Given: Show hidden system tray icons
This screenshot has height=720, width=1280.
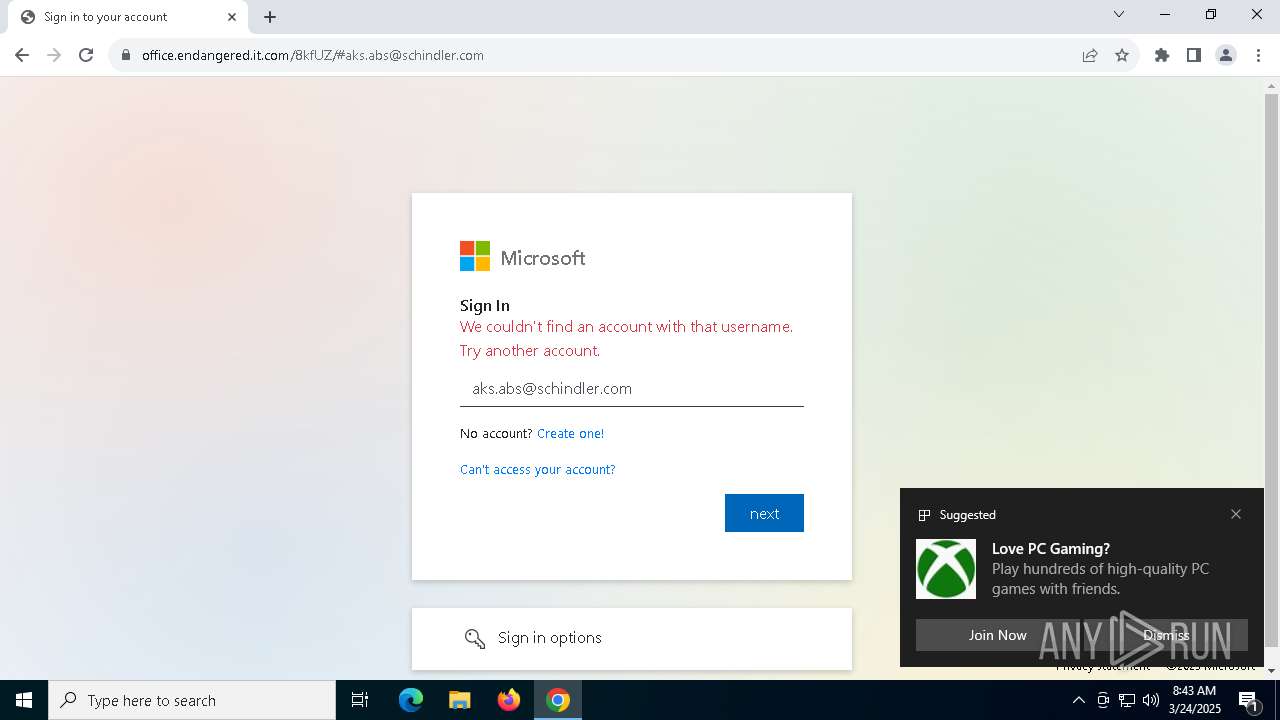Looking at the screenshot, I should click(1078, 700).
